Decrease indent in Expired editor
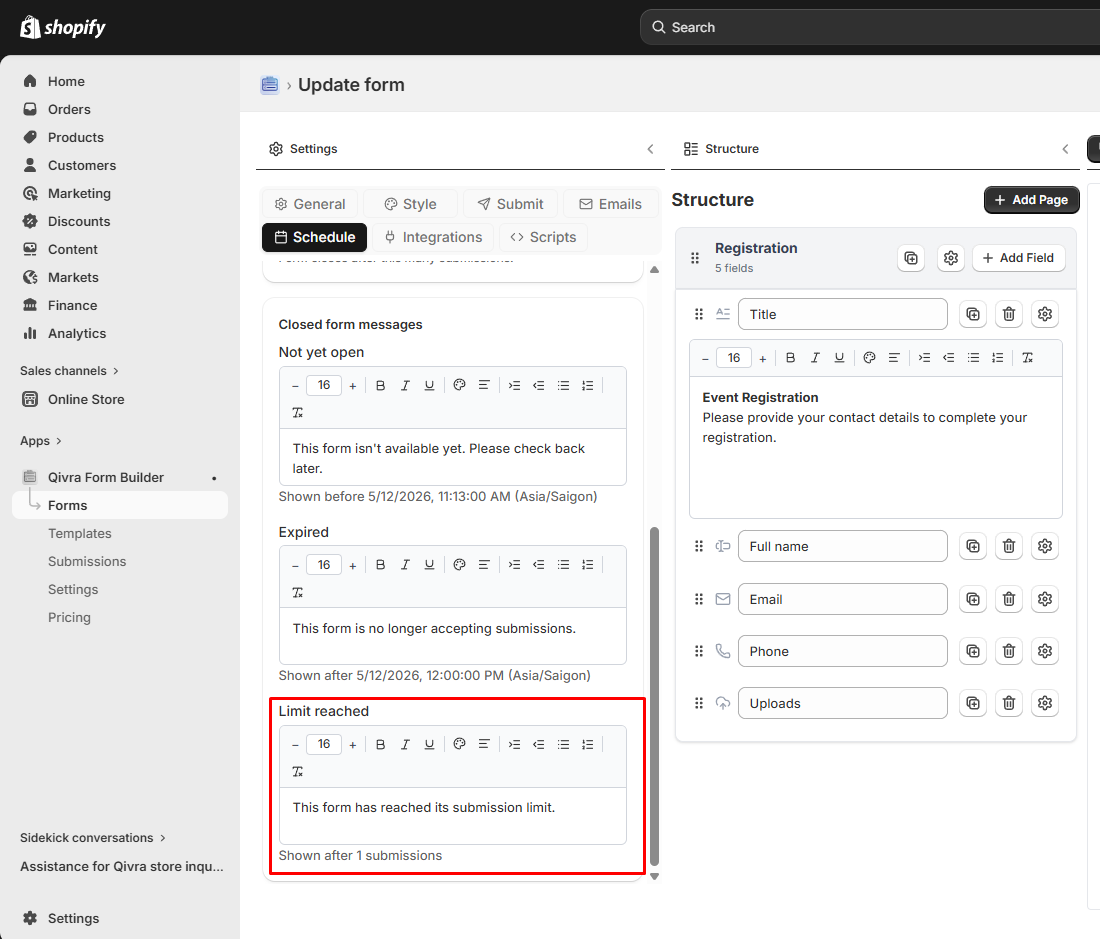The image size is (1100, 939). click(539, 565)
